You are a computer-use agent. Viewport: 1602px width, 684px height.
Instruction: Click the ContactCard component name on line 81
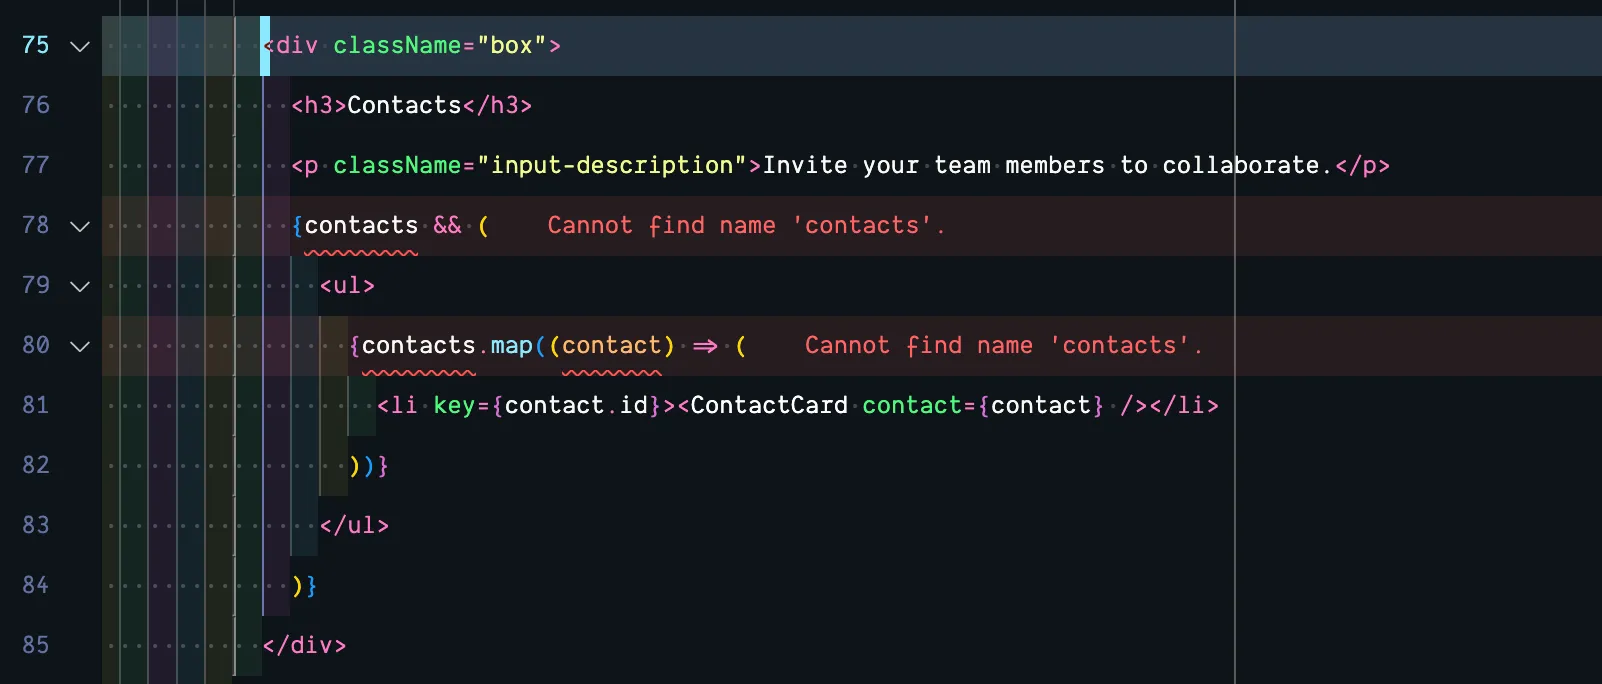tap(768, 405)
